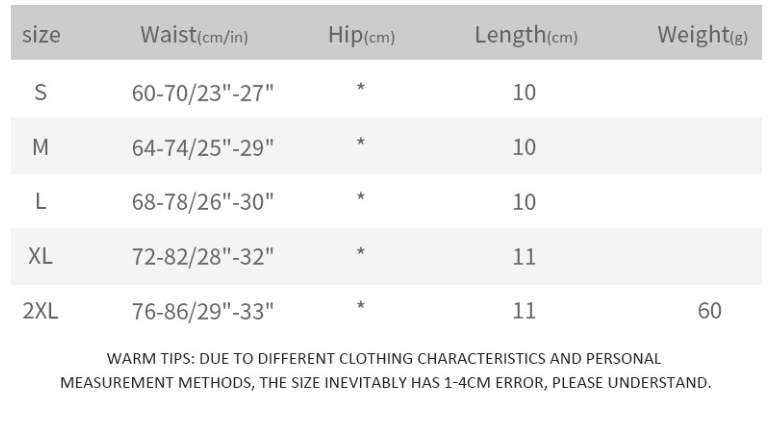
Task: Select the Waist(cm/in) column header
Action: pyautogui.click(x=194, y=35)
